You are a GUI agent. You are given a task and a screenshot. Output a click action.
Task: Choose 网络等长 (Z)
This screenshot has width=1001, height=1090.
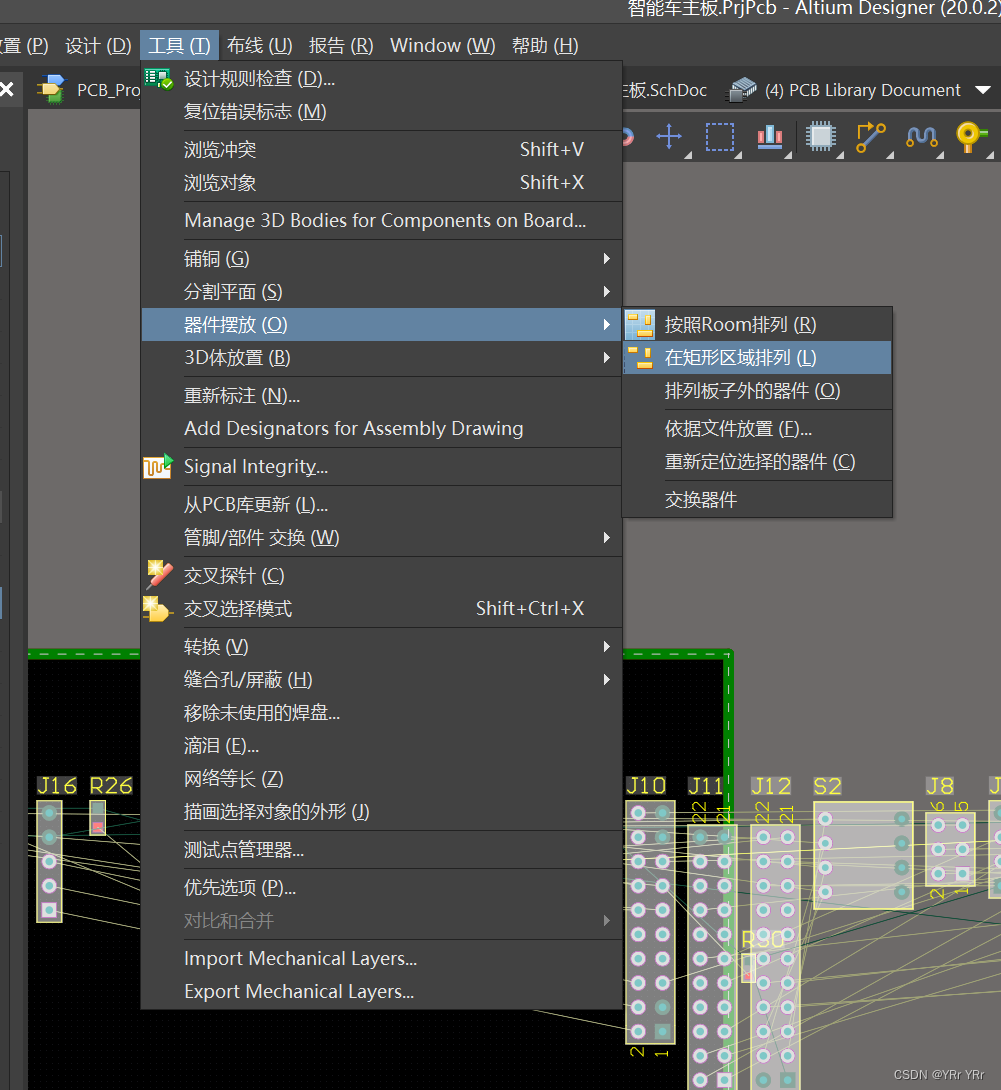[x=381, y=779]
